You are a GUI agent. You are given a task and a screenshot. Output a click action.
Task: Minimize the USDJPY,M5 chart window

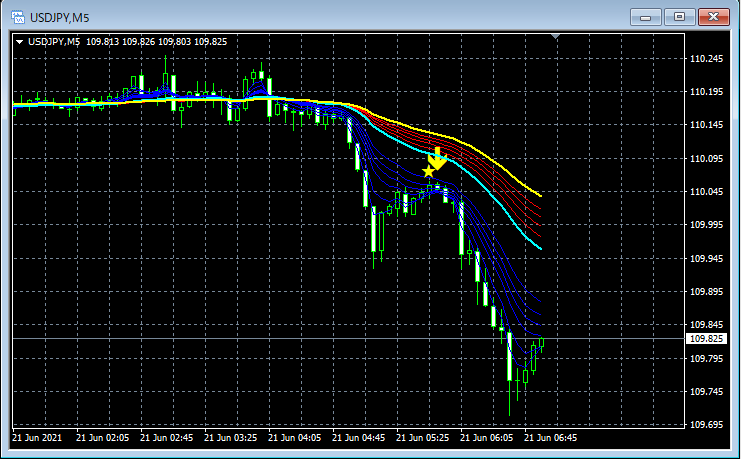tap(645, 18)
